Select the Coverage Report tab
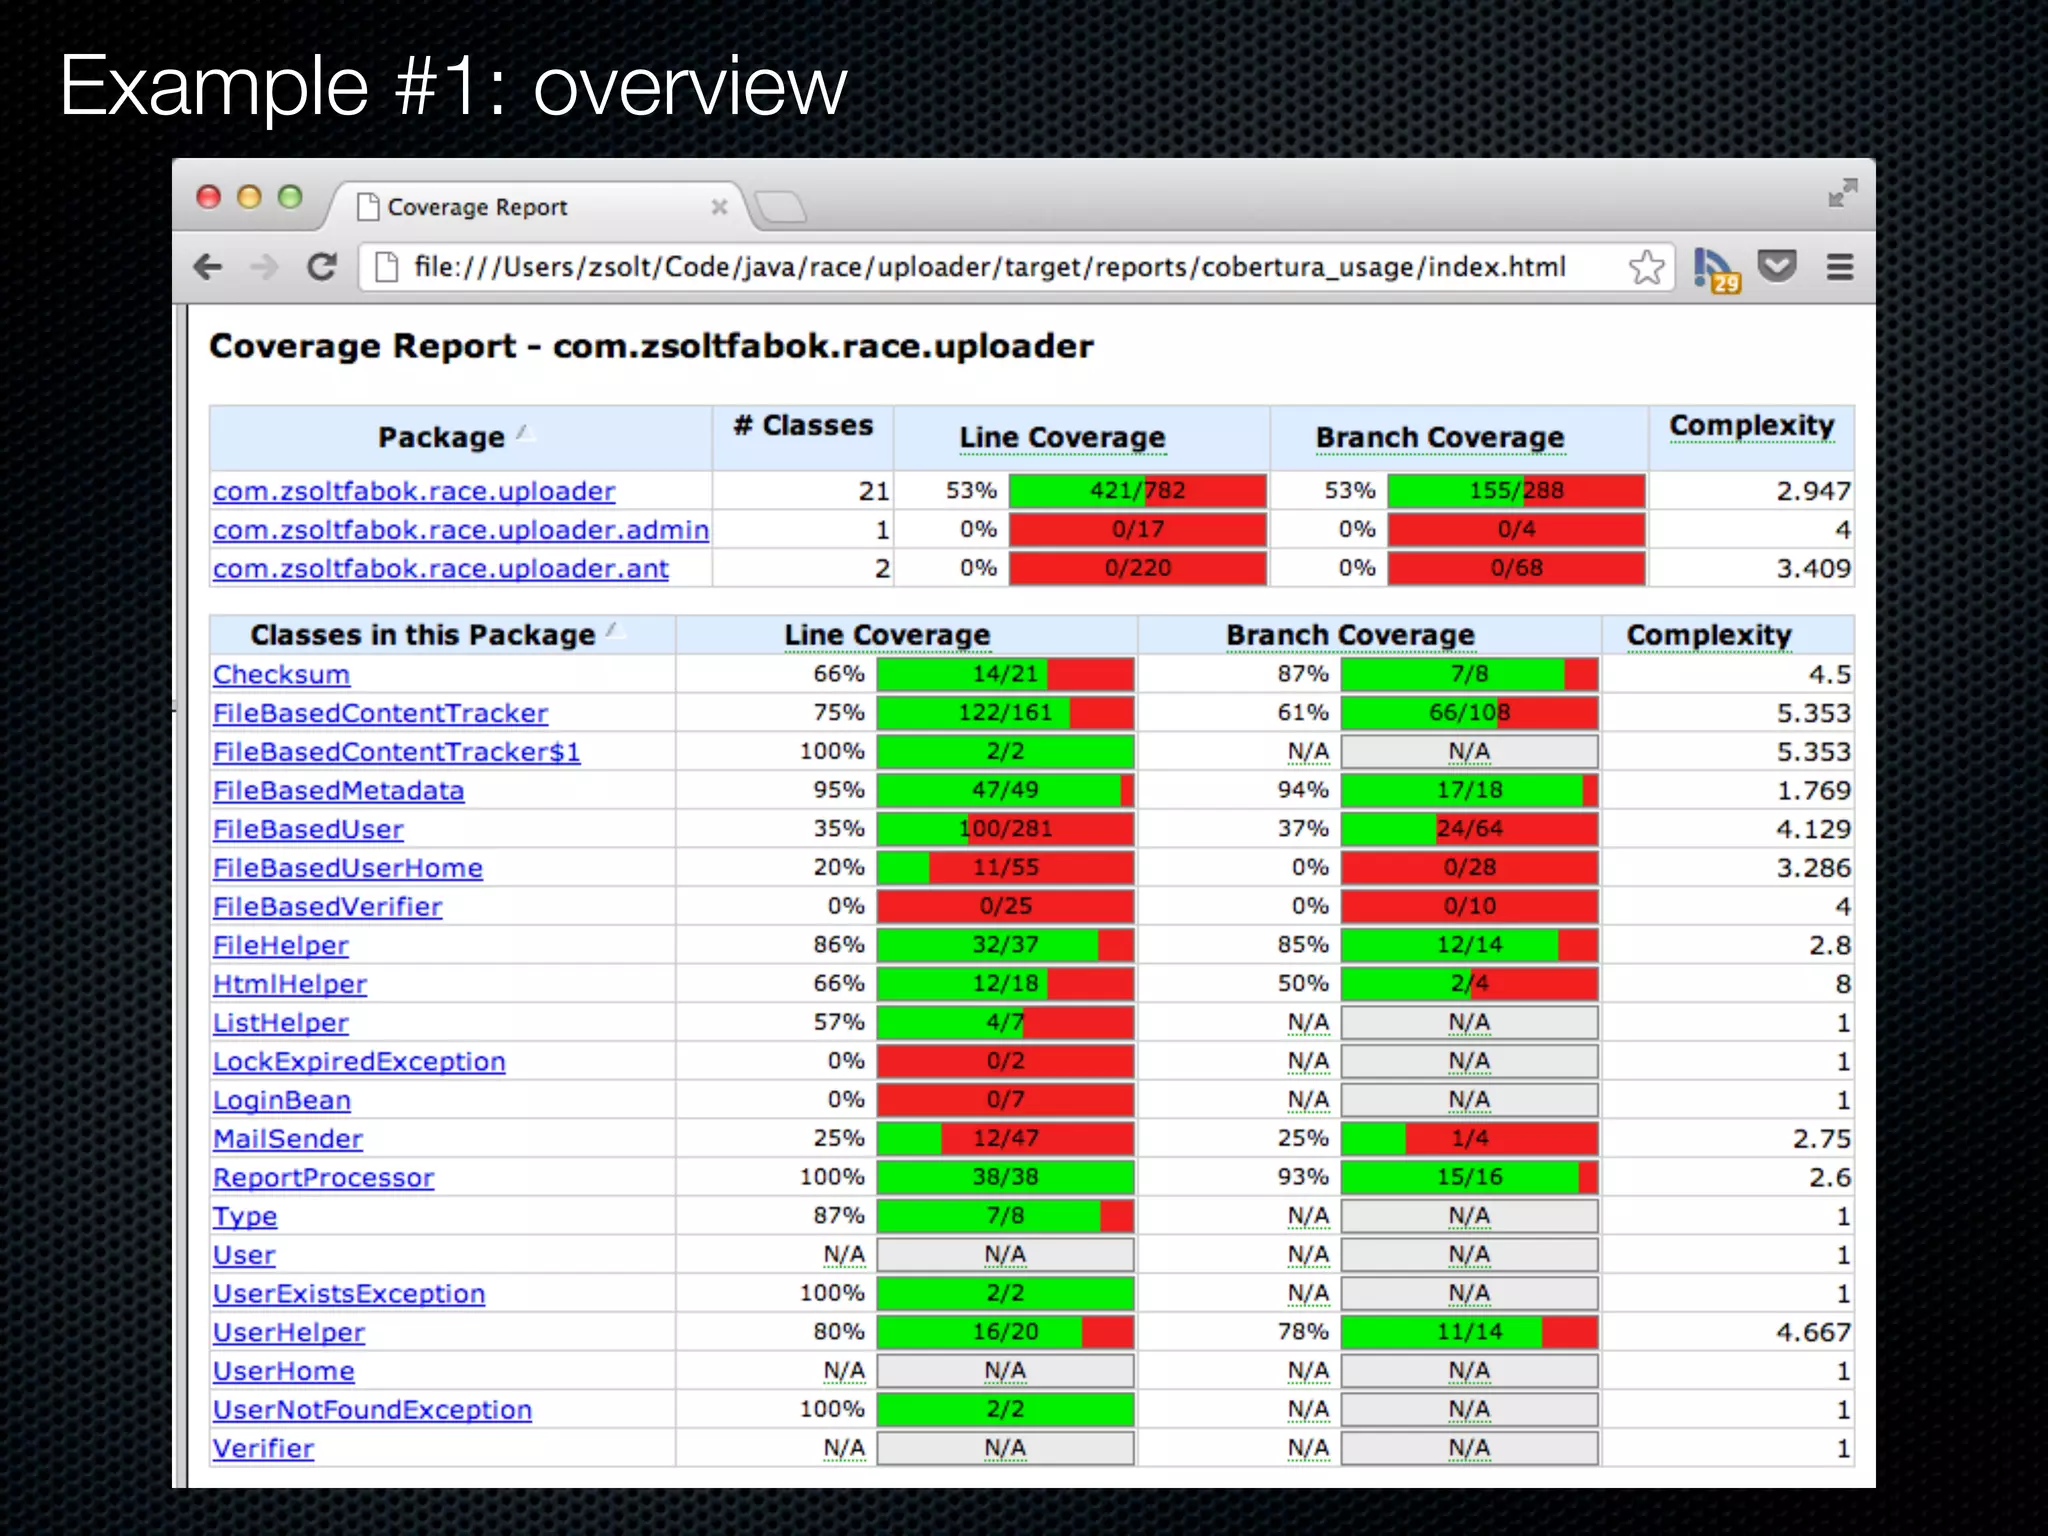Viewport: 2048px width, 1536px height. [538, 207]
